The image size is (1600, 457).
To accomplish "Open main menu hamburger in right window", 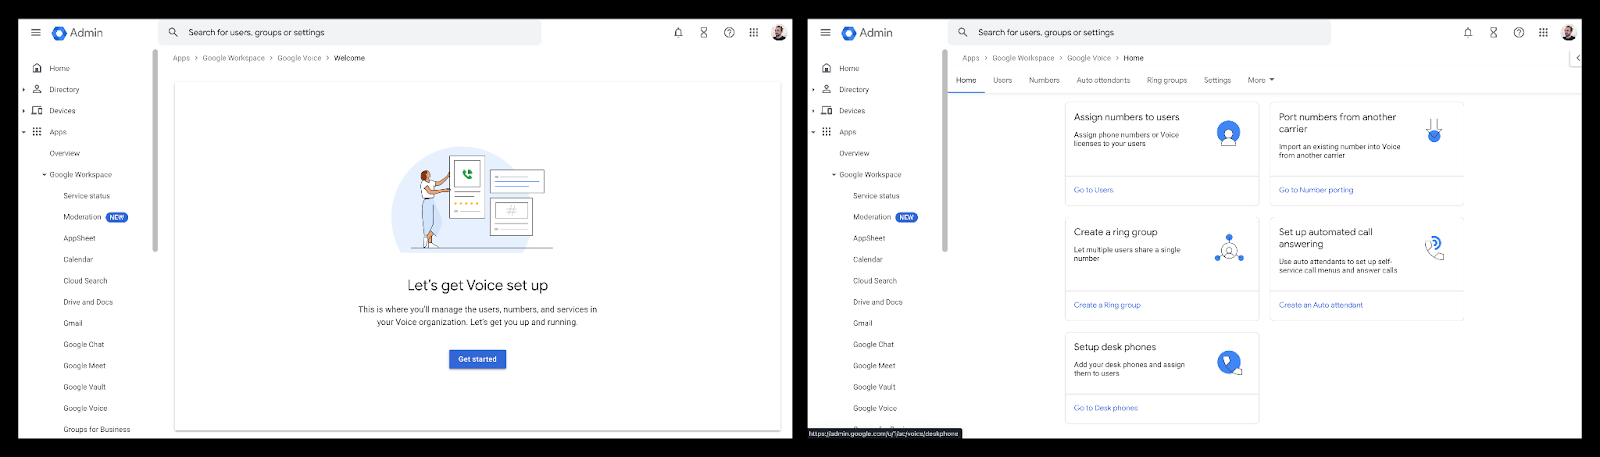I will click(825, 33).
